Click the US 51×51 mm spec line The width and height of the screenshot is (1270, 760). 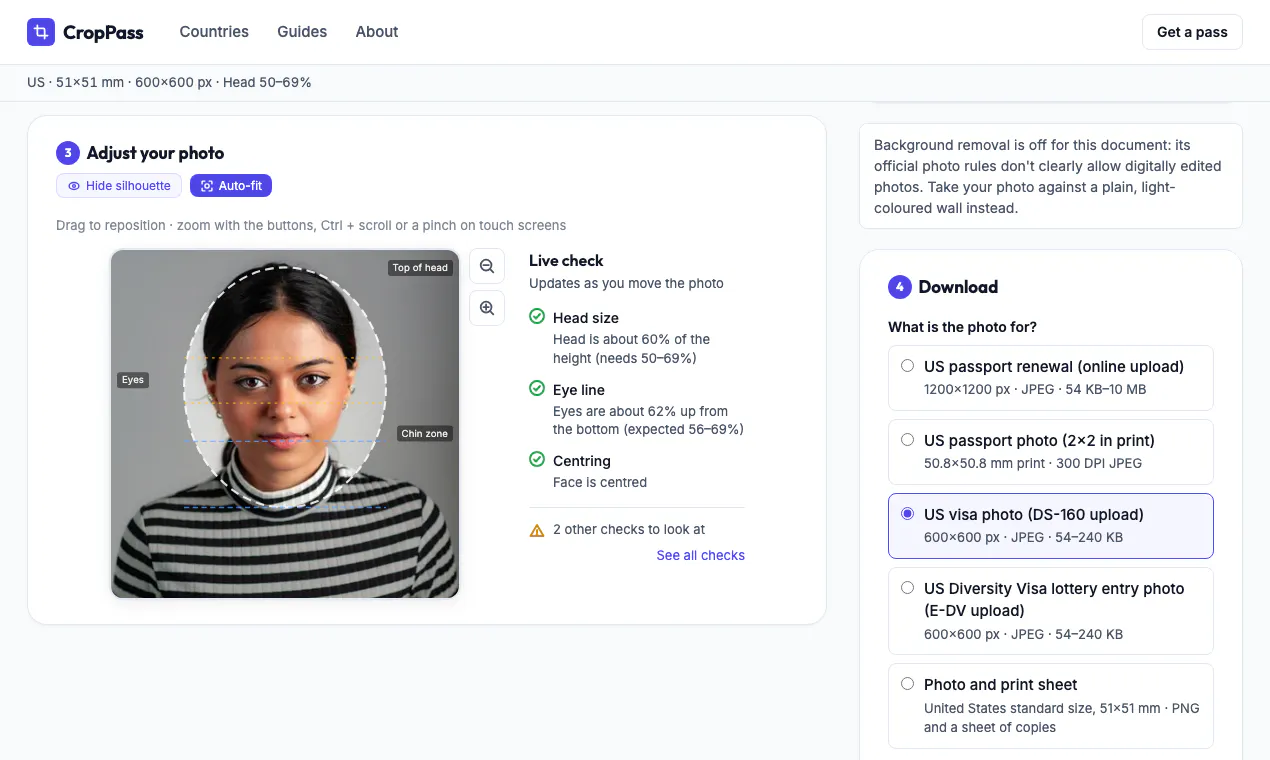pyautogui.click(x=169, y=83)
